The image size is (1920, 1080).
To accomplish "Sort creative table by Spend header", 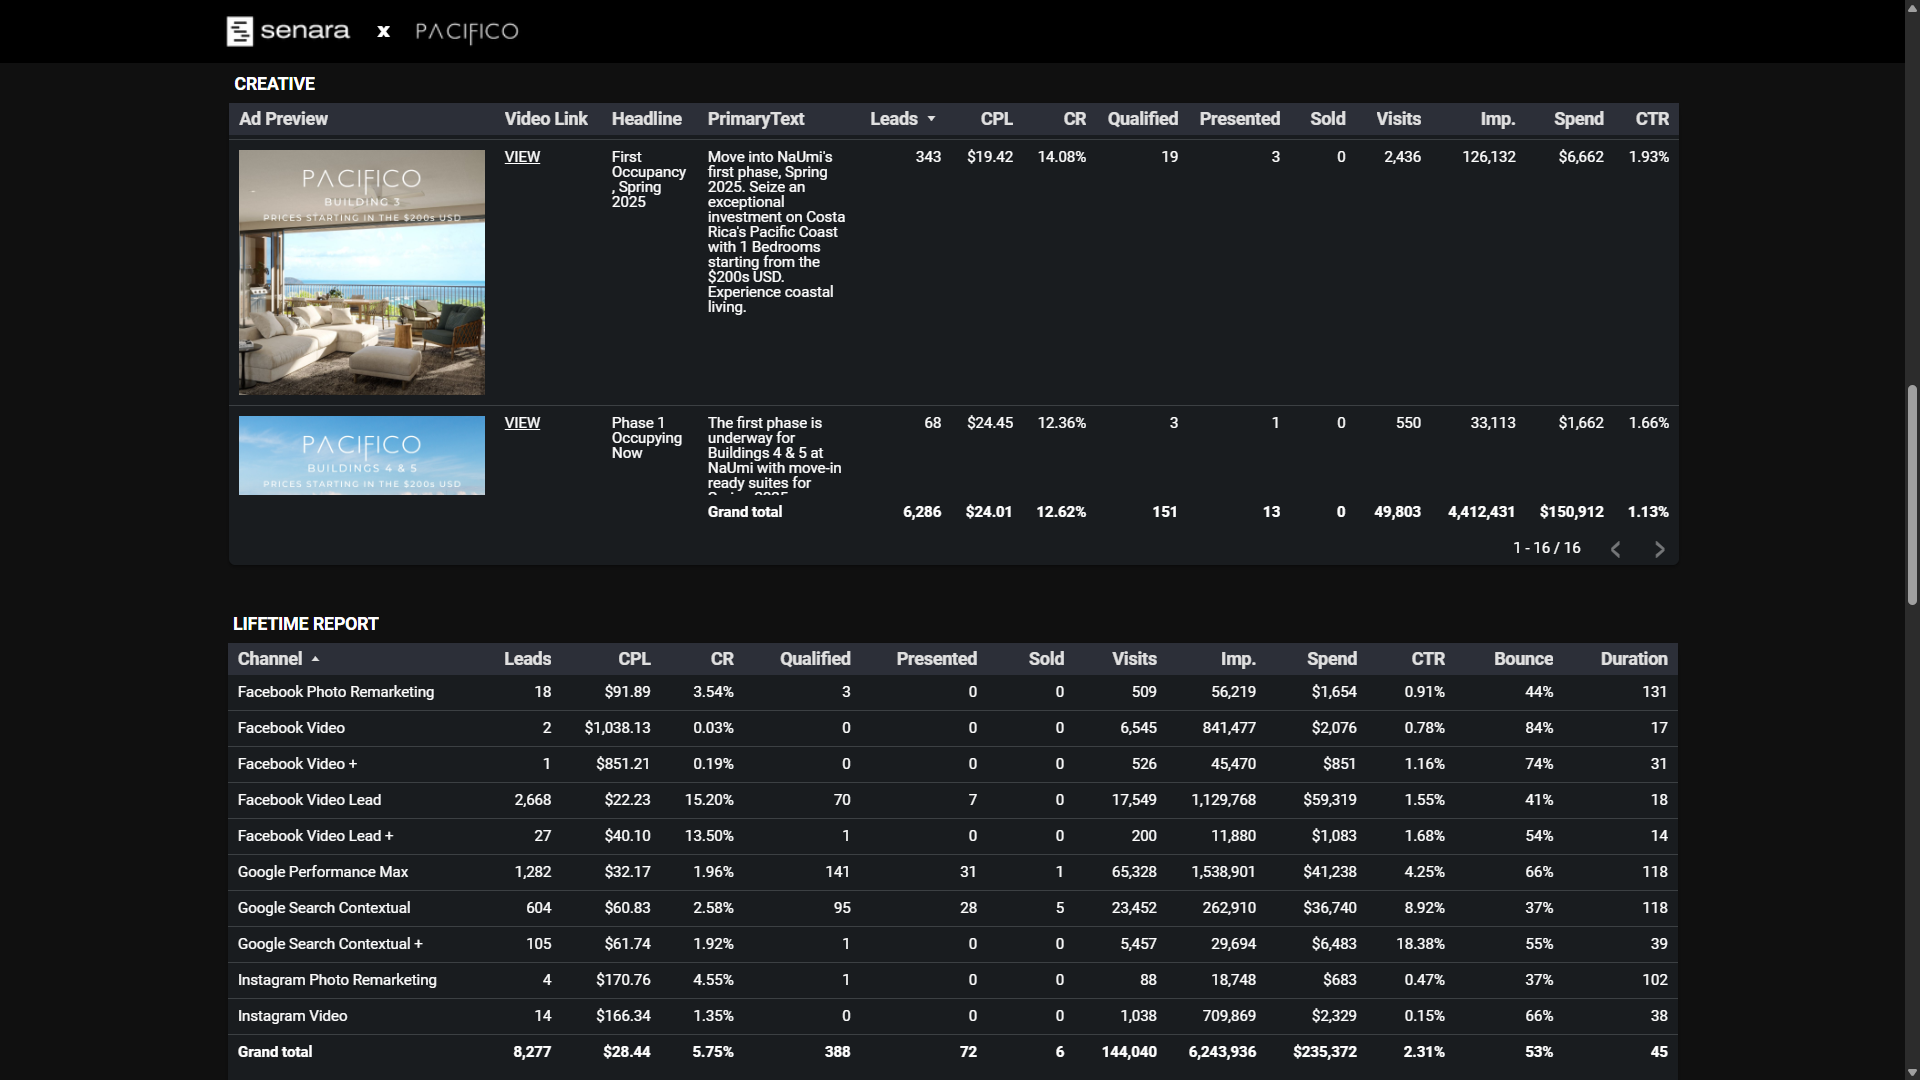I will (x=1578, y=119).
